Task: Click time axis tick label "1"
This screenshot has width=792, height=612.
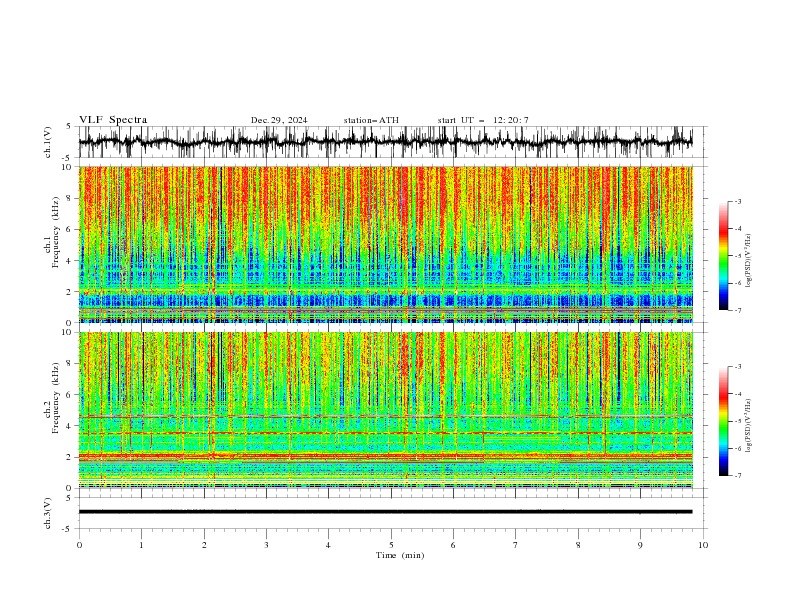Action: (142, 545)
